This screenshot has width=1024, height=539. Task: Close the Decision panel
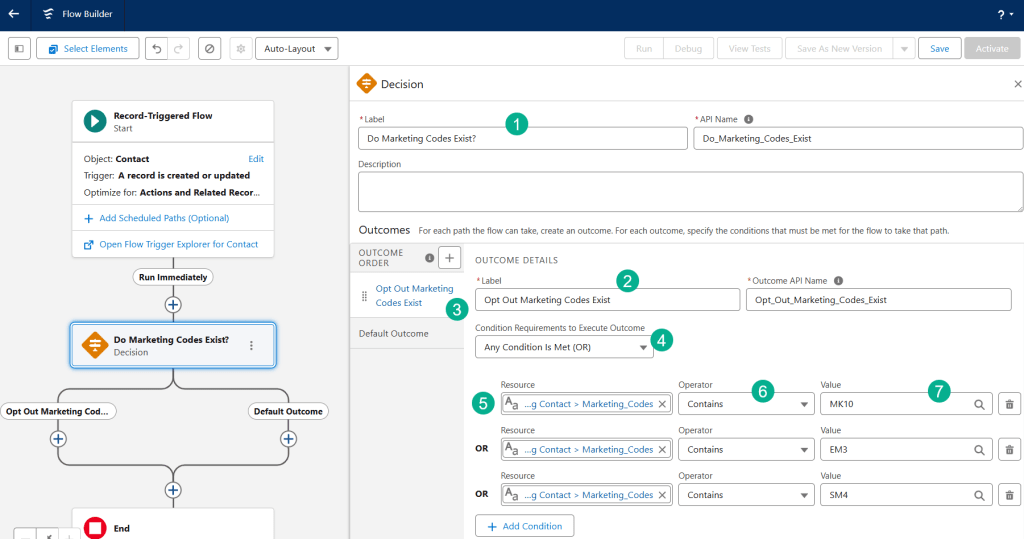pos(1017,85)
